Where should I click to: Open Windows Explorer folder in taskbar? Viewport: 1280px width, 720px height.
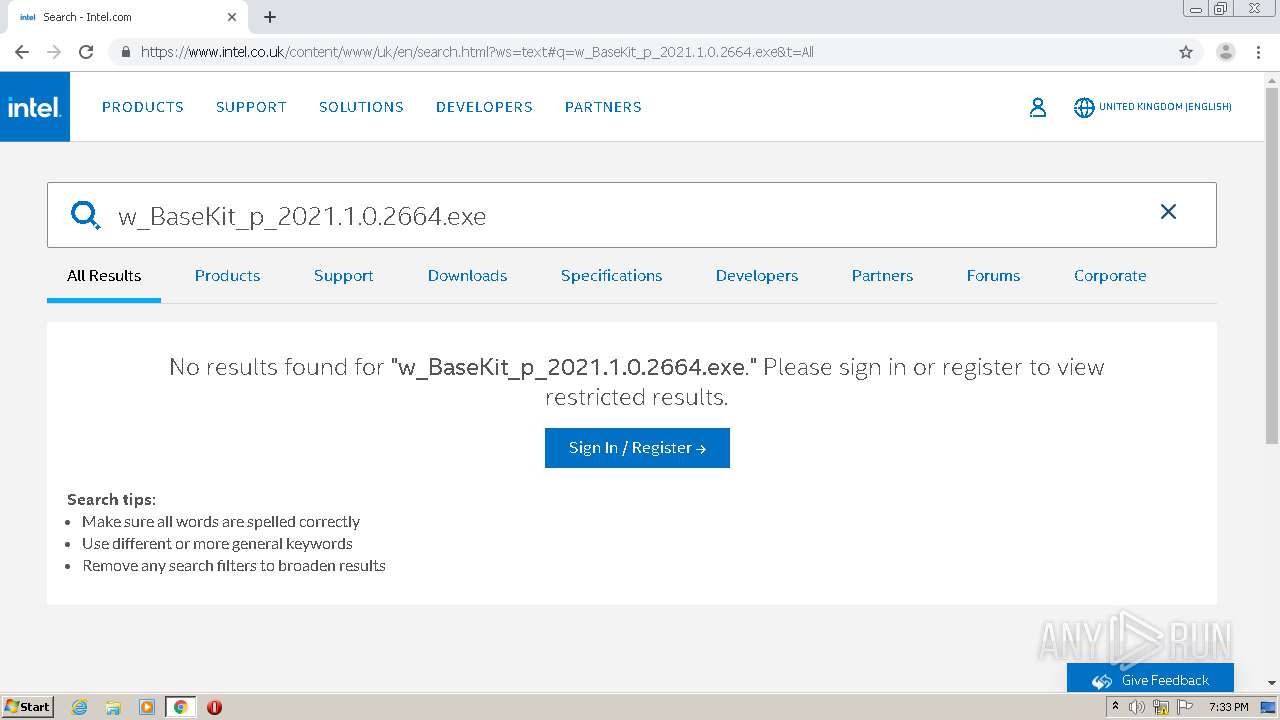pyautogui.click(x=113, y=707)
